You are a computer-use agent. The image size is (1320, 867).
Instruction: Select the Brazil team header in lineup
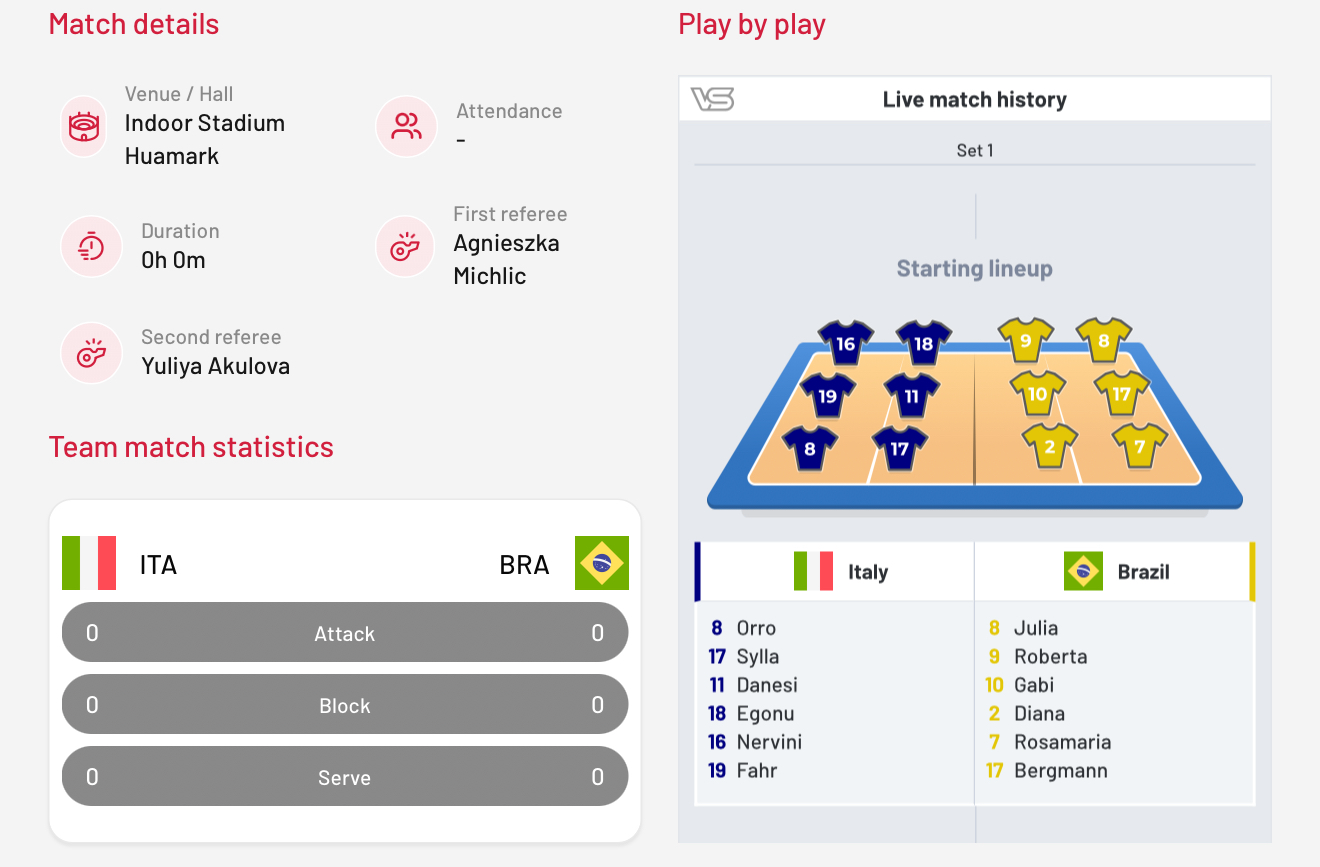(x=1115, y=572)
